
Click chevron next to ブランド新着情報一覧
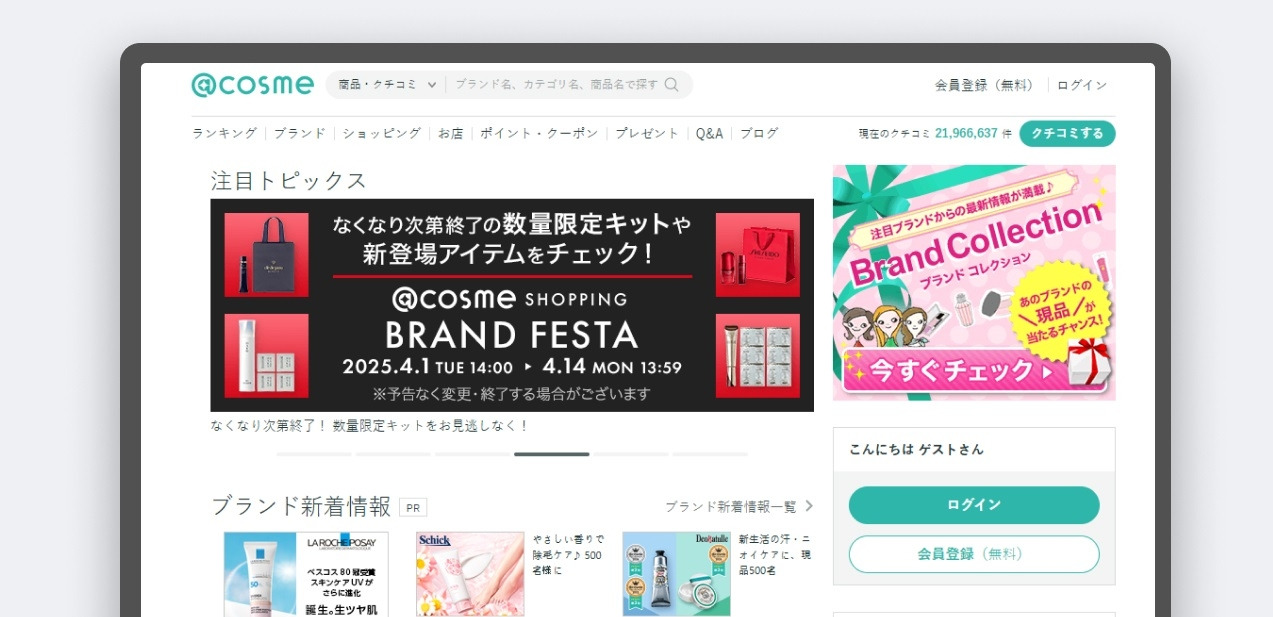click(x=809, y=506)
